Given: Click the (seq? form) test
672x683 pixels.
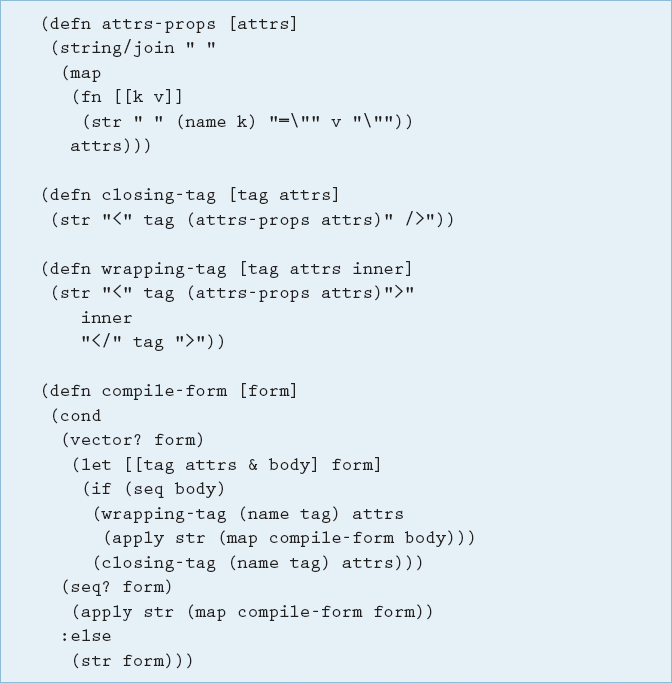Looking at the screenshot, I should [x=117, y=587].
